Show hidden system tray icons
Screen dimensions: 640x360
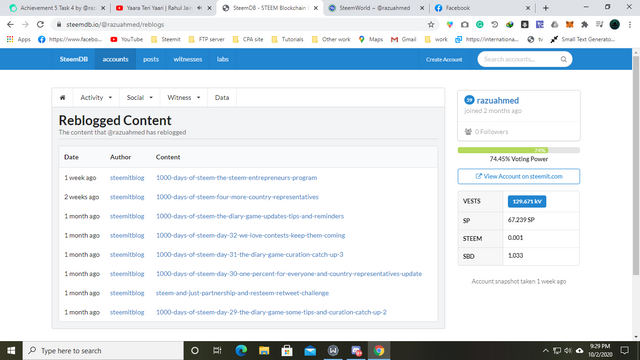coord(545,351)
